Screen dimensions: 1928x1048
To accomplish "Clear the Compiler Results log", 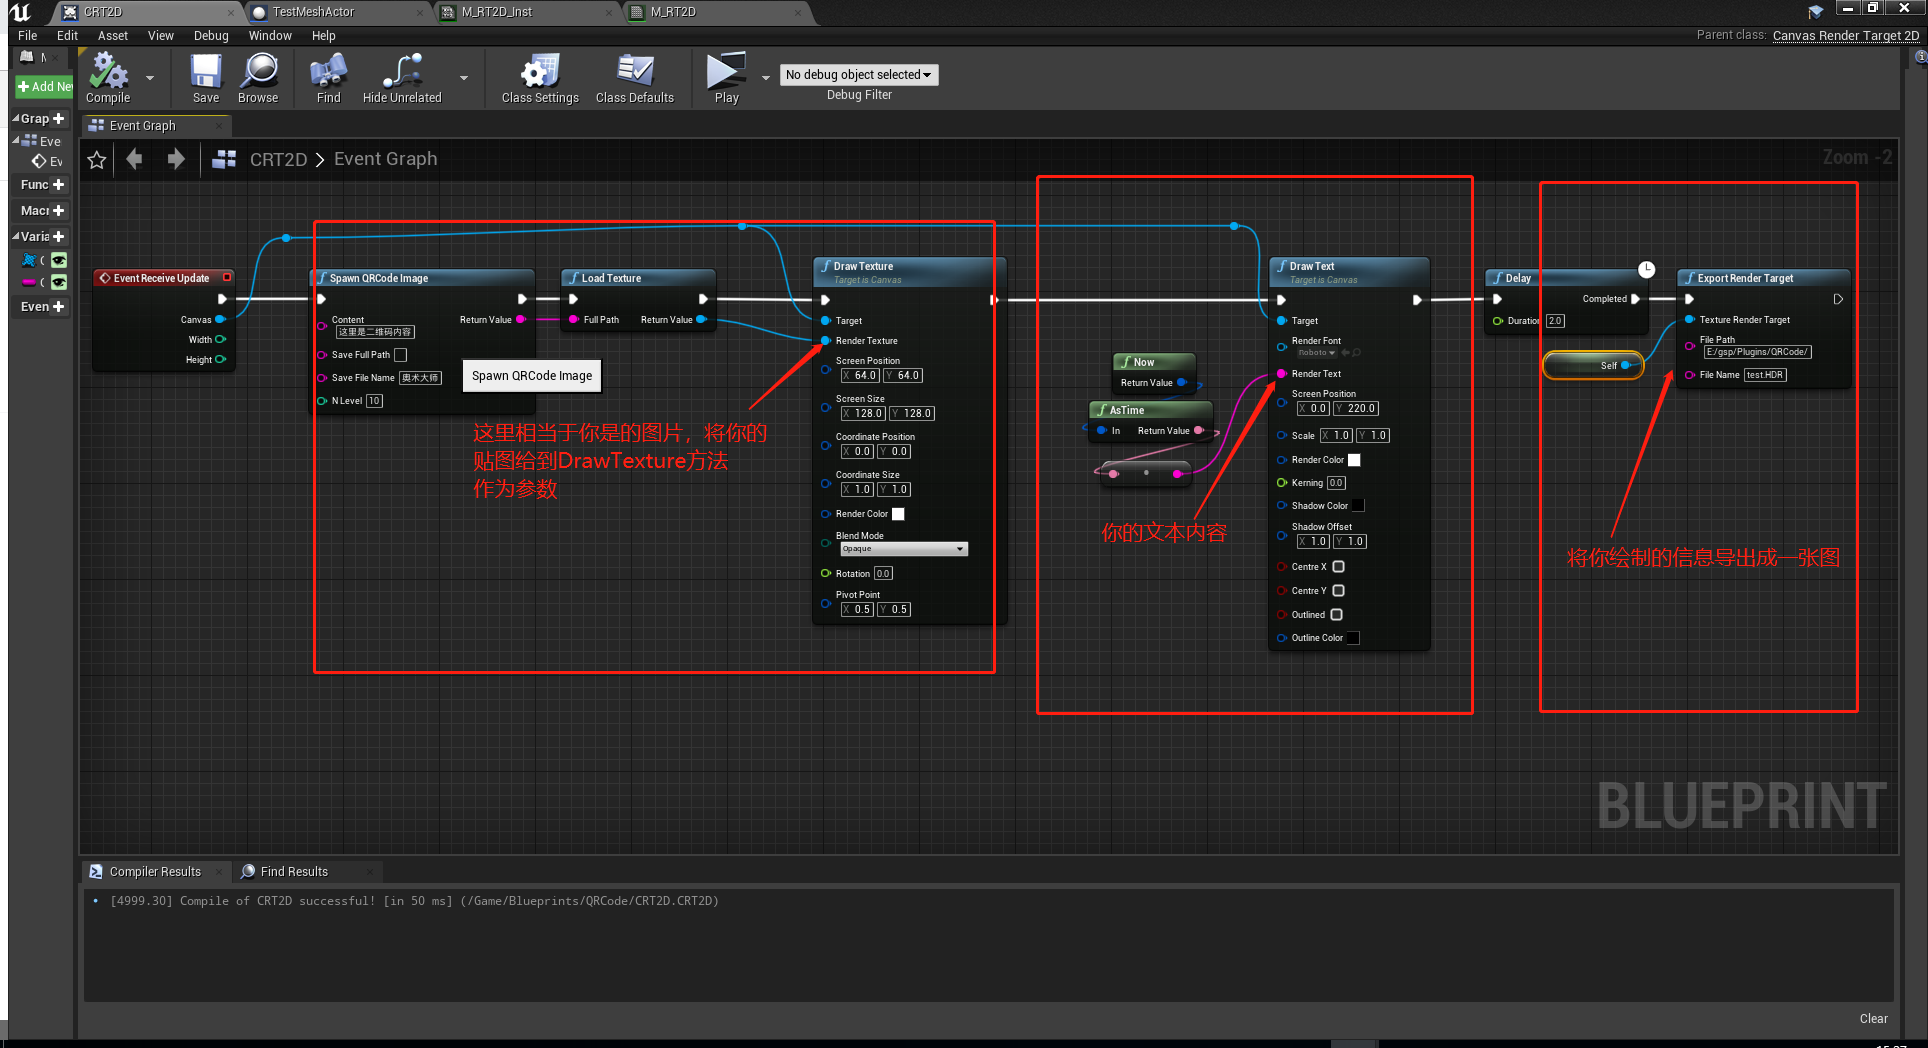I will click(1873, 1018).
